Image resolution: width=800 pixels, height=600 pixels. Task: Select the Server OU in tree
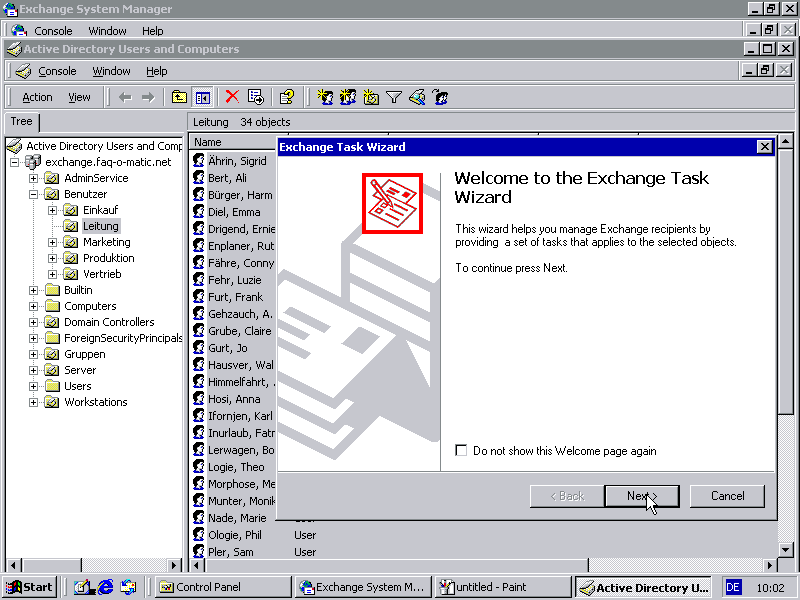[80, 370]
